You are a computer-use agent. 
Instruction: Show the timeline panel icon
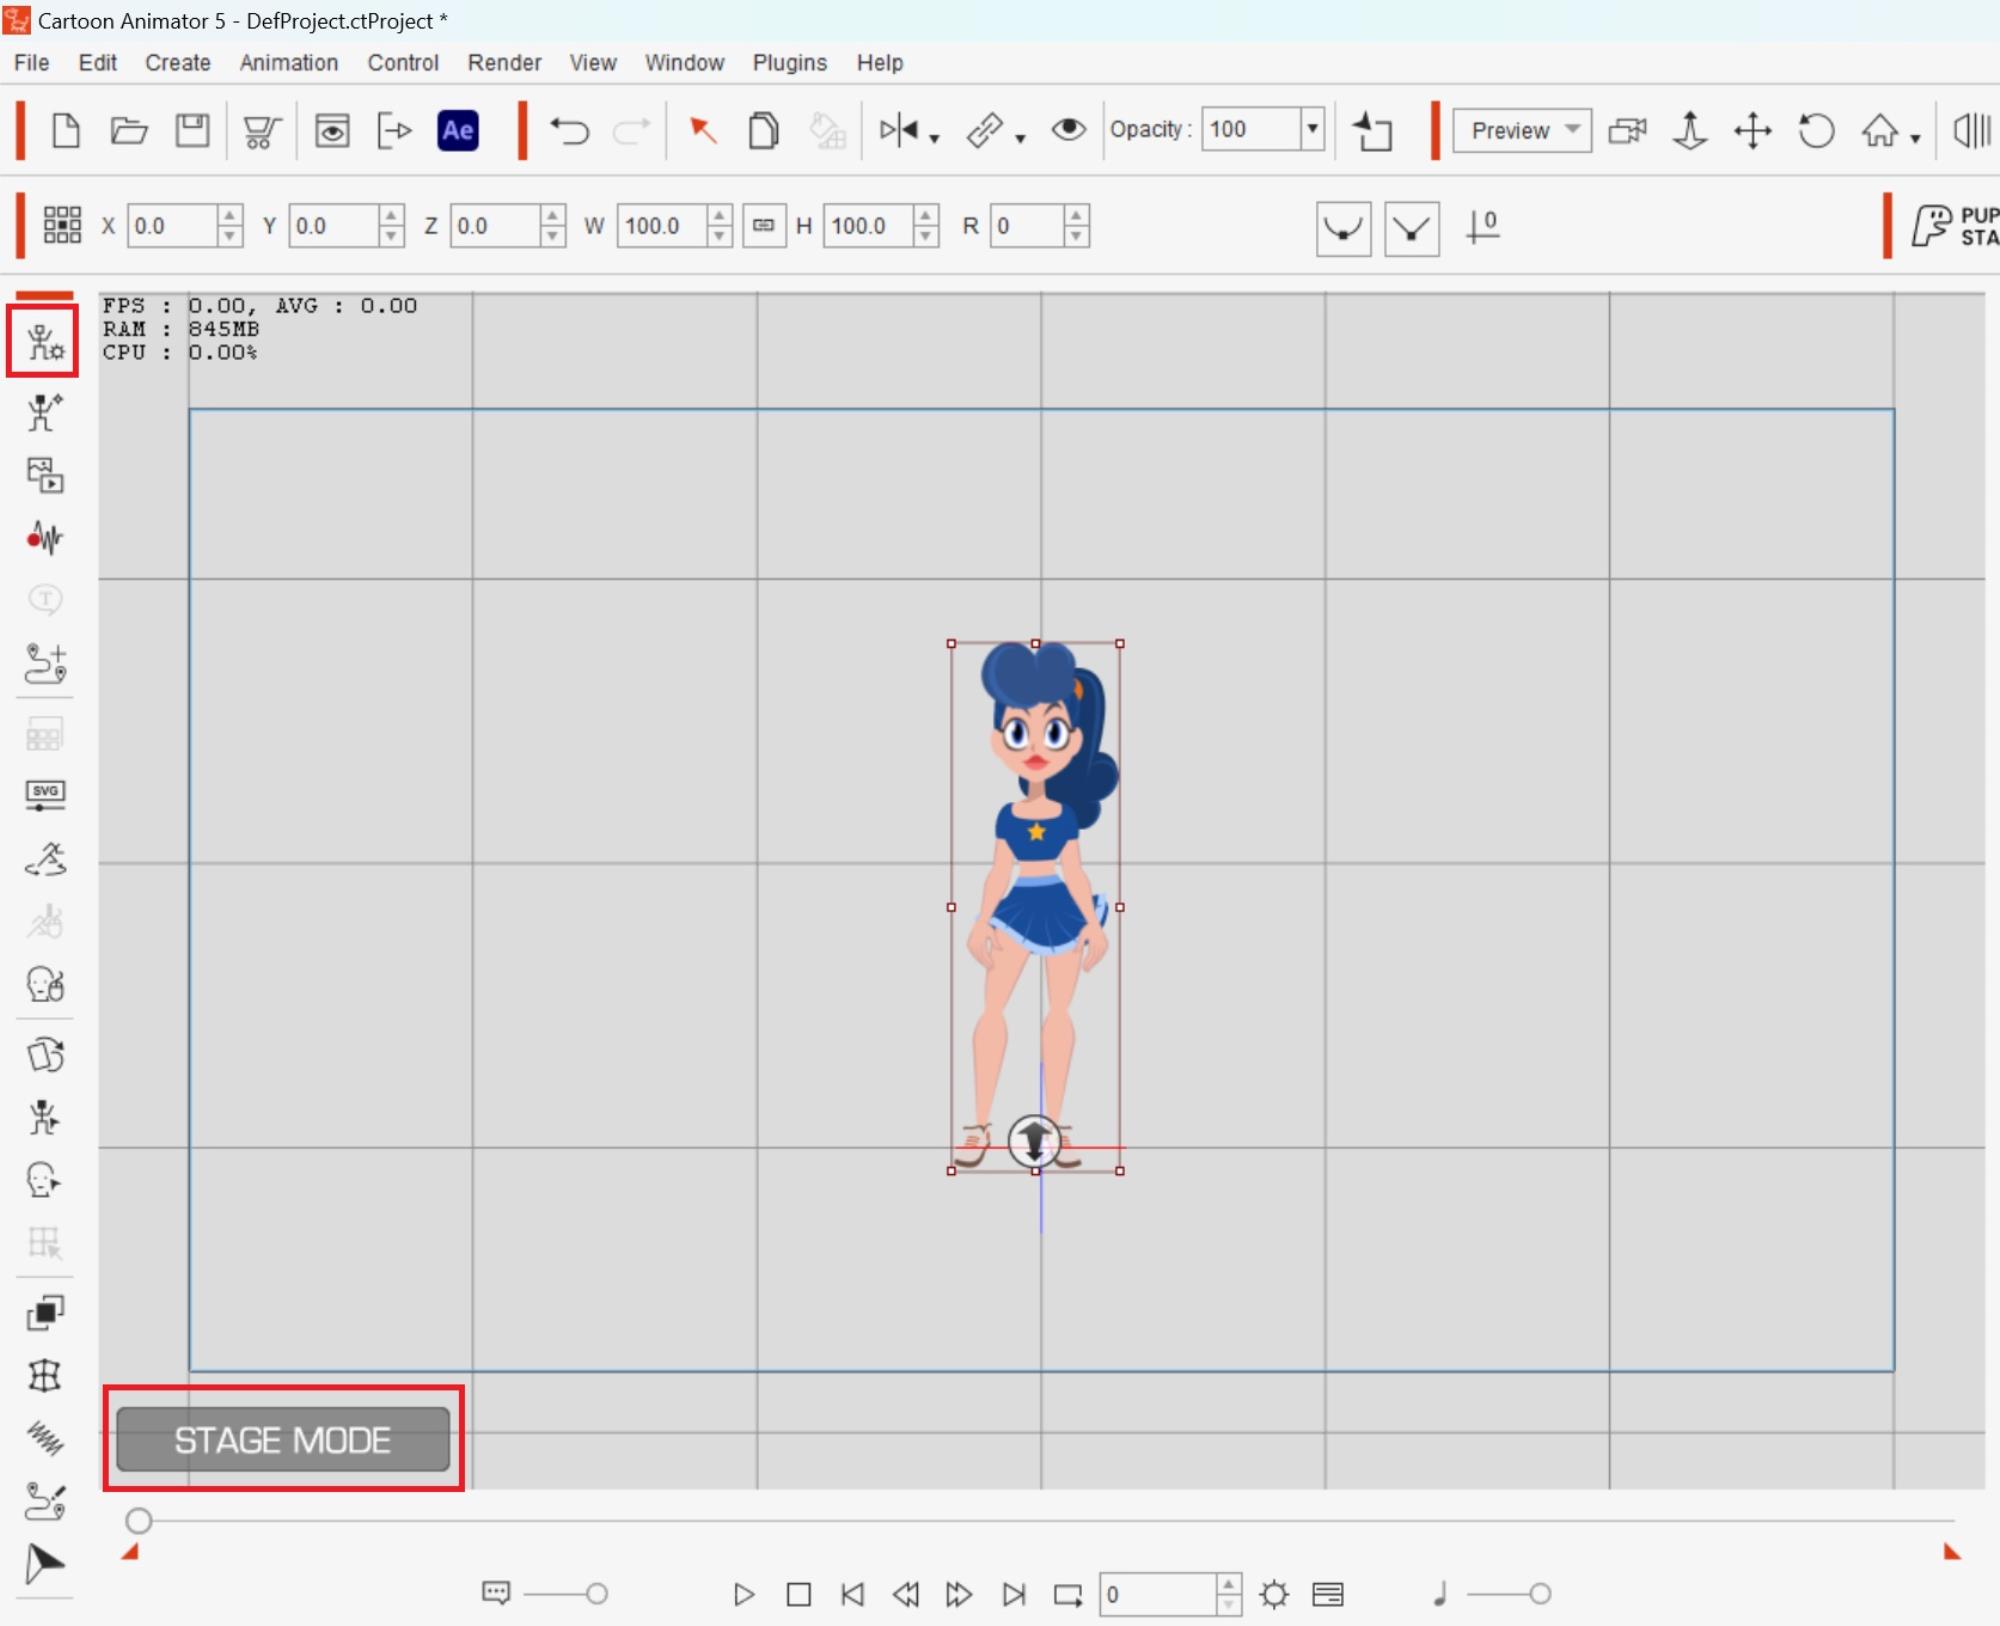point(1327,1594)
